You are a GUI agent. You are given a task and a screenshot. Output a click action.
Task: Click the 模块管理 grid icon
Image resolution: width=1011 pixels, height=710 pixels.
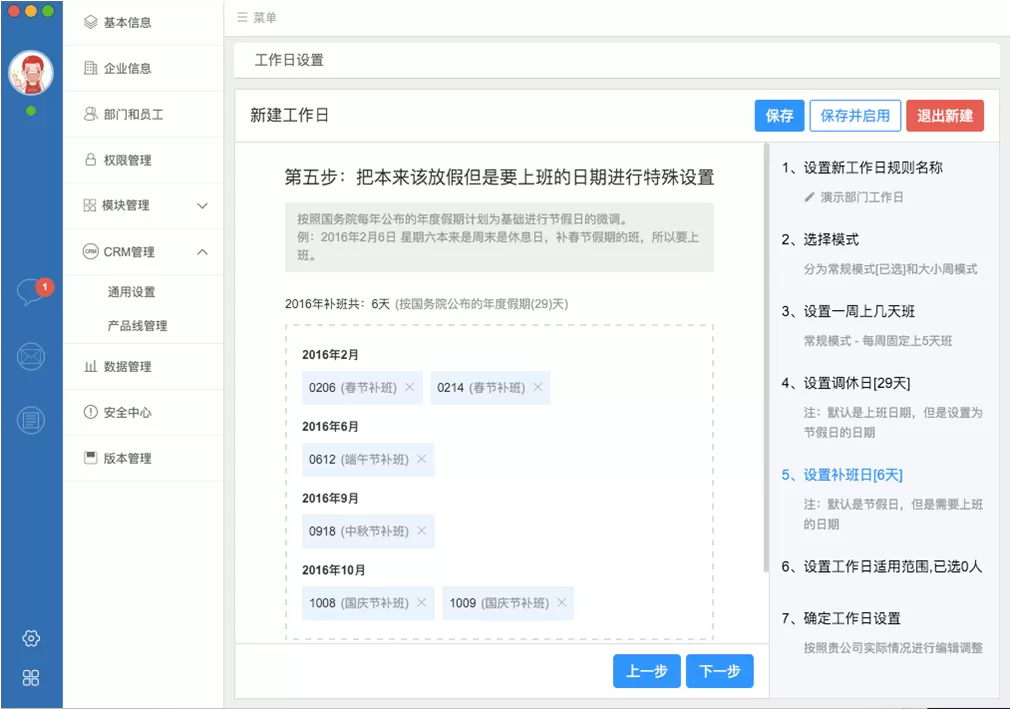click(90, 205)
